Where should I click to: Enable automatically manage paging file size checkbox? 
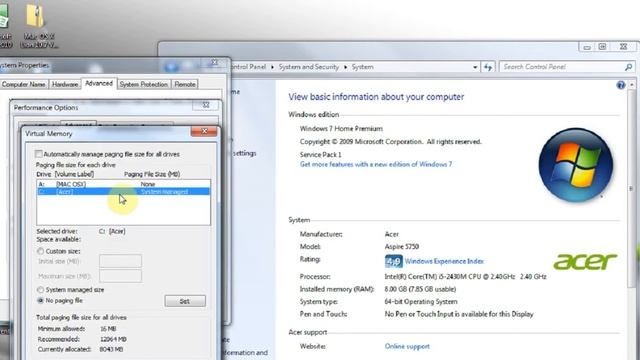point(38,154)
